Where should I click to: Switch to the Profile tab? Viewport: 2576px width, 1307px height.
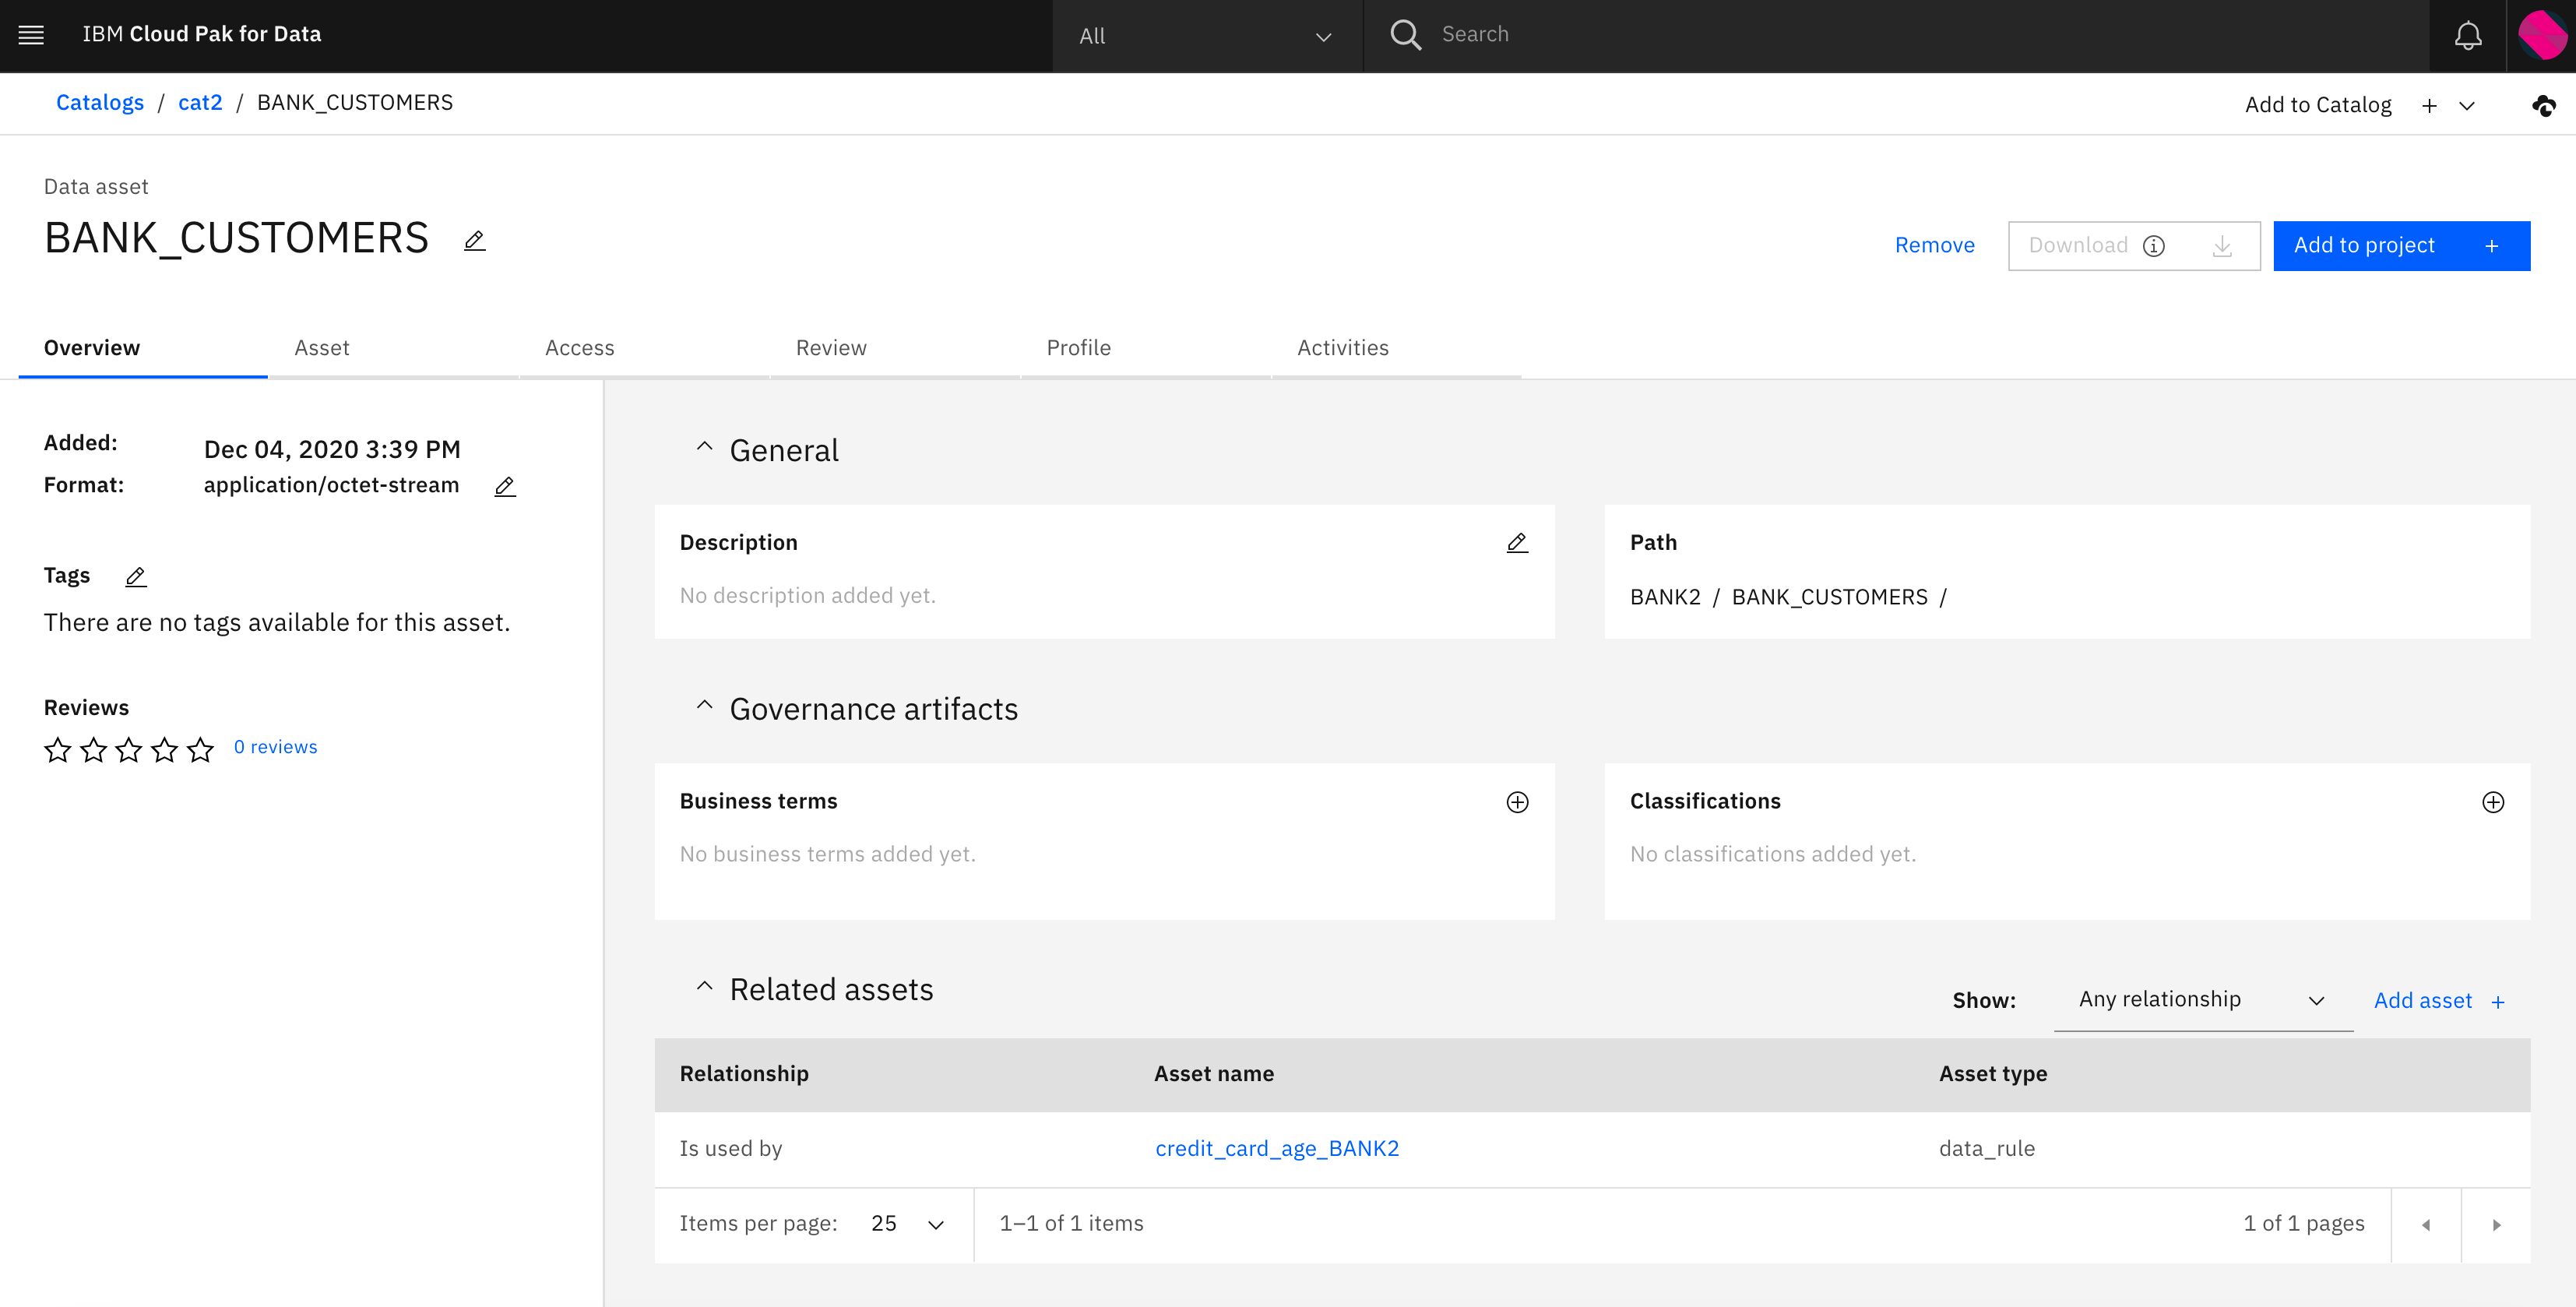(x=1078, y=348)
